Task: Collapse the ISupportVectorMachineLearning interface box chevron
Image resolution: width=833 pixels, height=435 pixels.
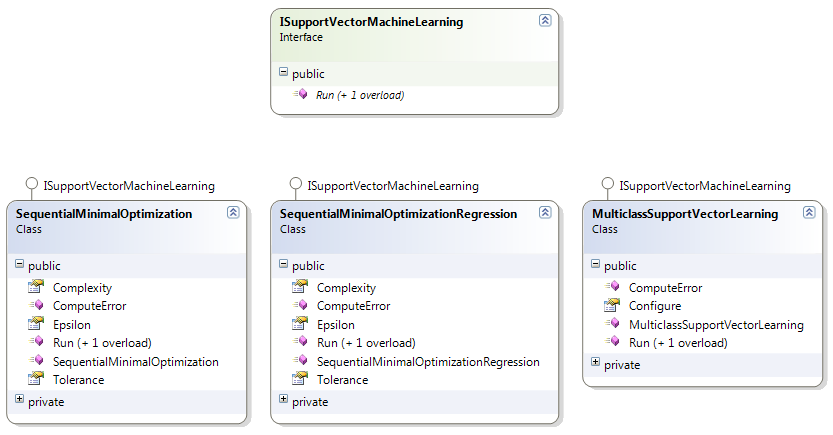Action: (x=545, y=21)
